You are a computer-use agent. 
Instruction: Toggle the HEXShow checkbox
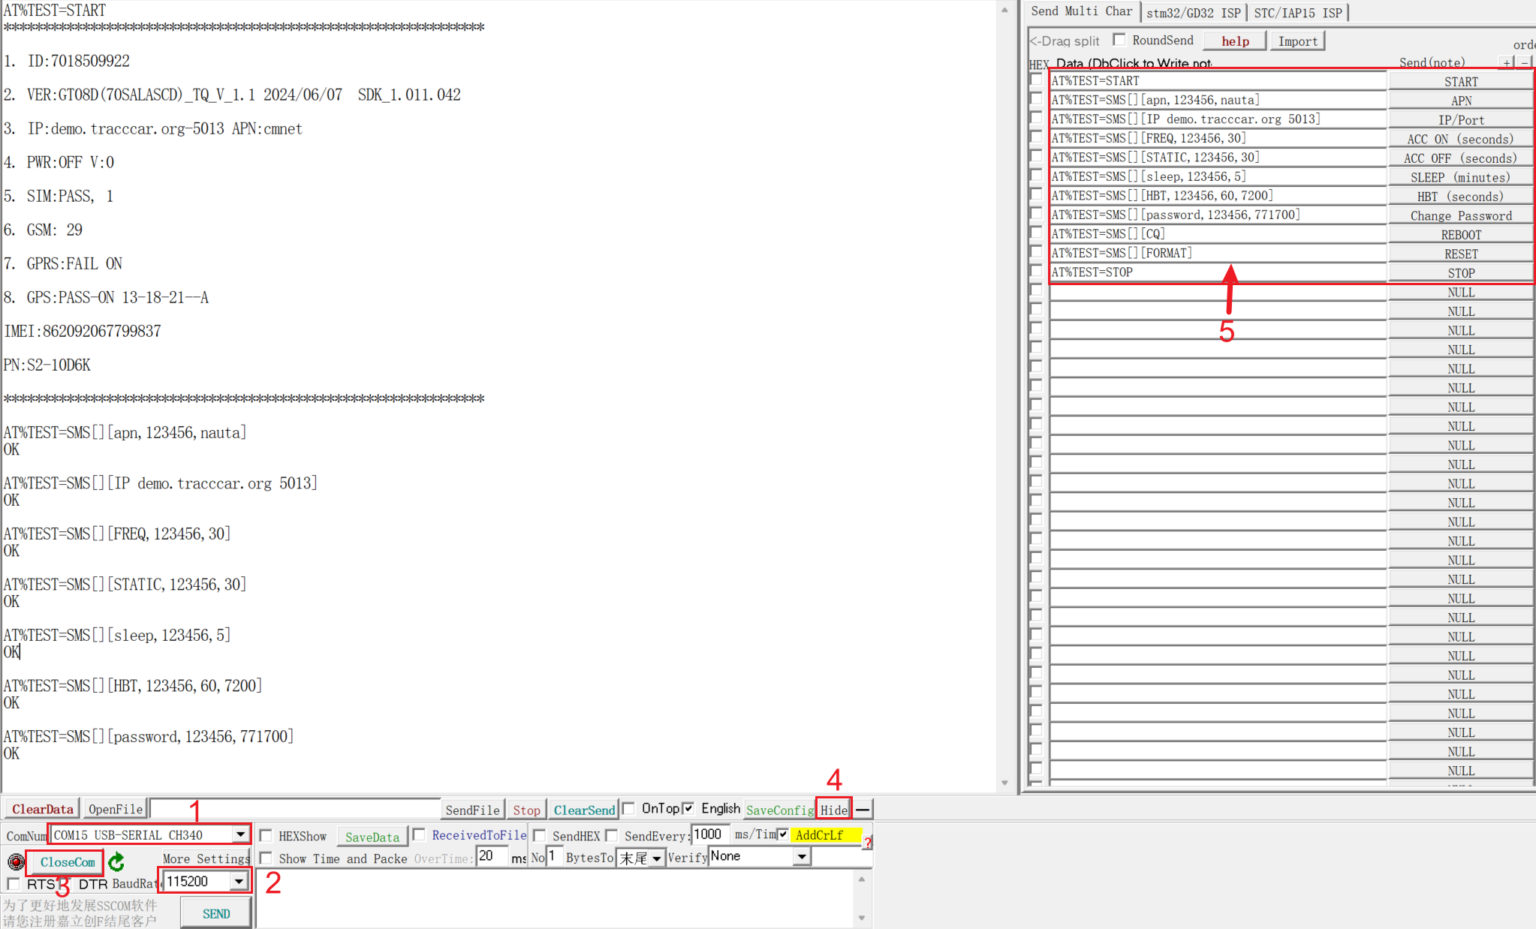(x=266, y=835)
